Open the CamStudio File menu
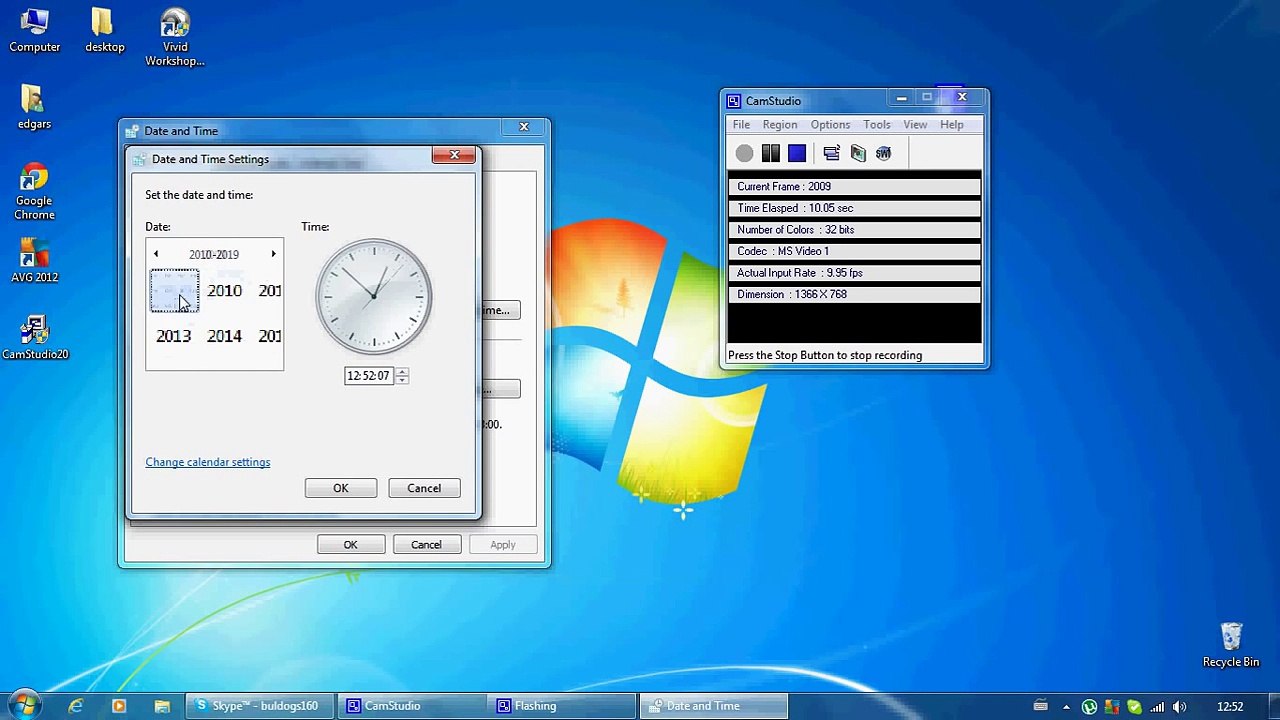The image size is (1280, 720). pyautogui.click(x=741, y=125)
